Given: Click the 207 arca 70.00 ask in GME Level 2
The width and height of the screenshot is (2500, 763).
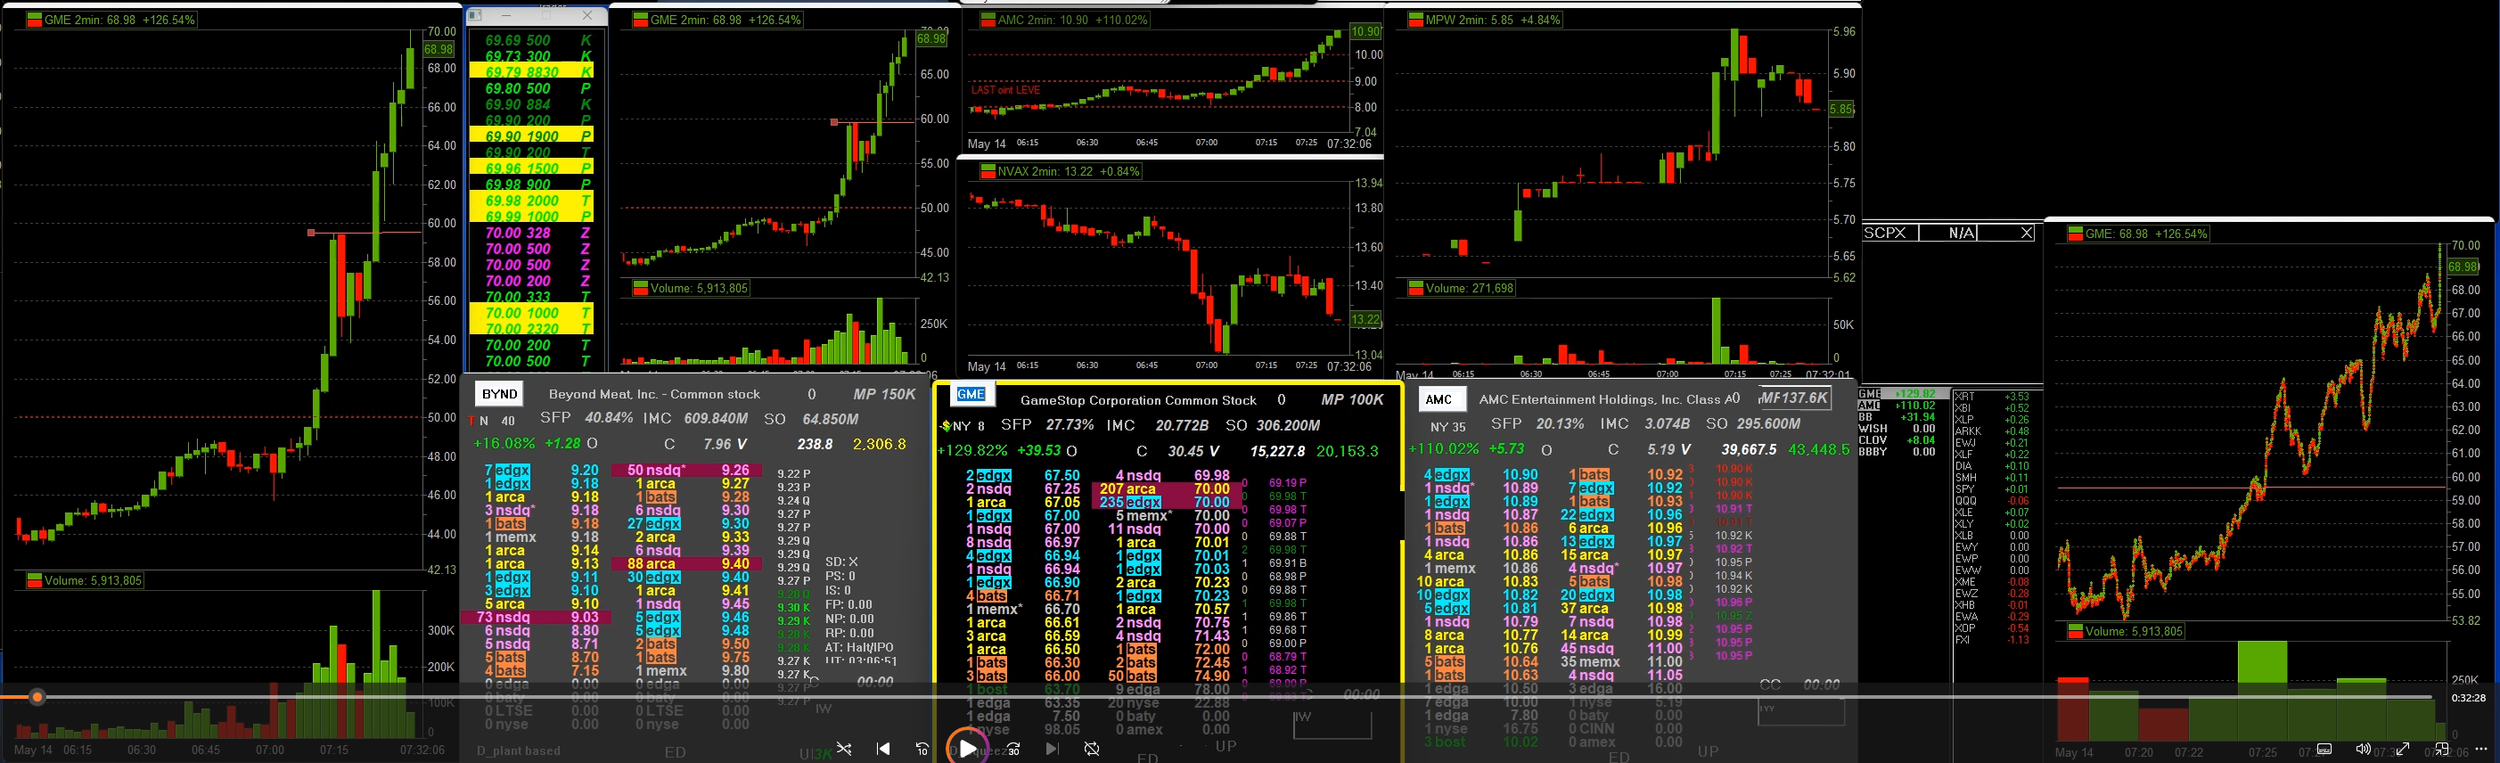Looking at the screenshot, I should click(x=1165, y=489).
